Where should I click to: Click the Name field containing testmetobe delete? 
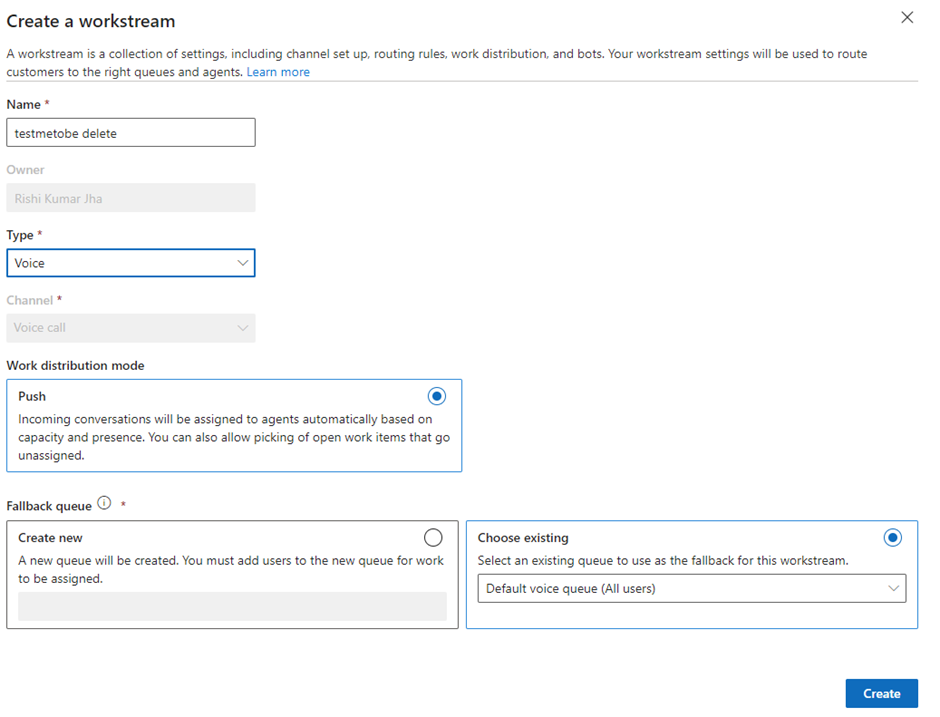[130, 133]
